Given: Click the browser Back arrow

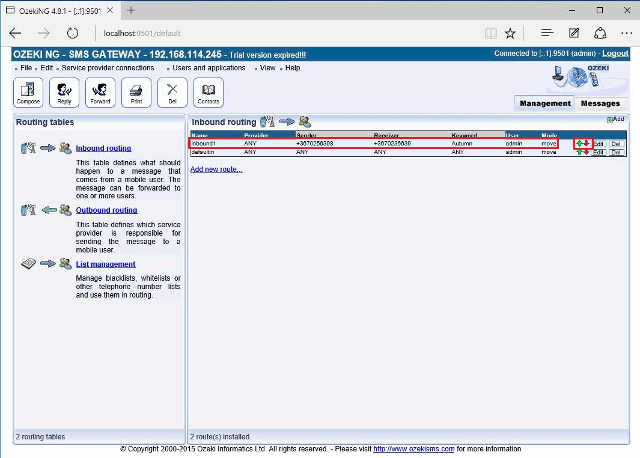Looking at the screenshot, I should (16, 33).
